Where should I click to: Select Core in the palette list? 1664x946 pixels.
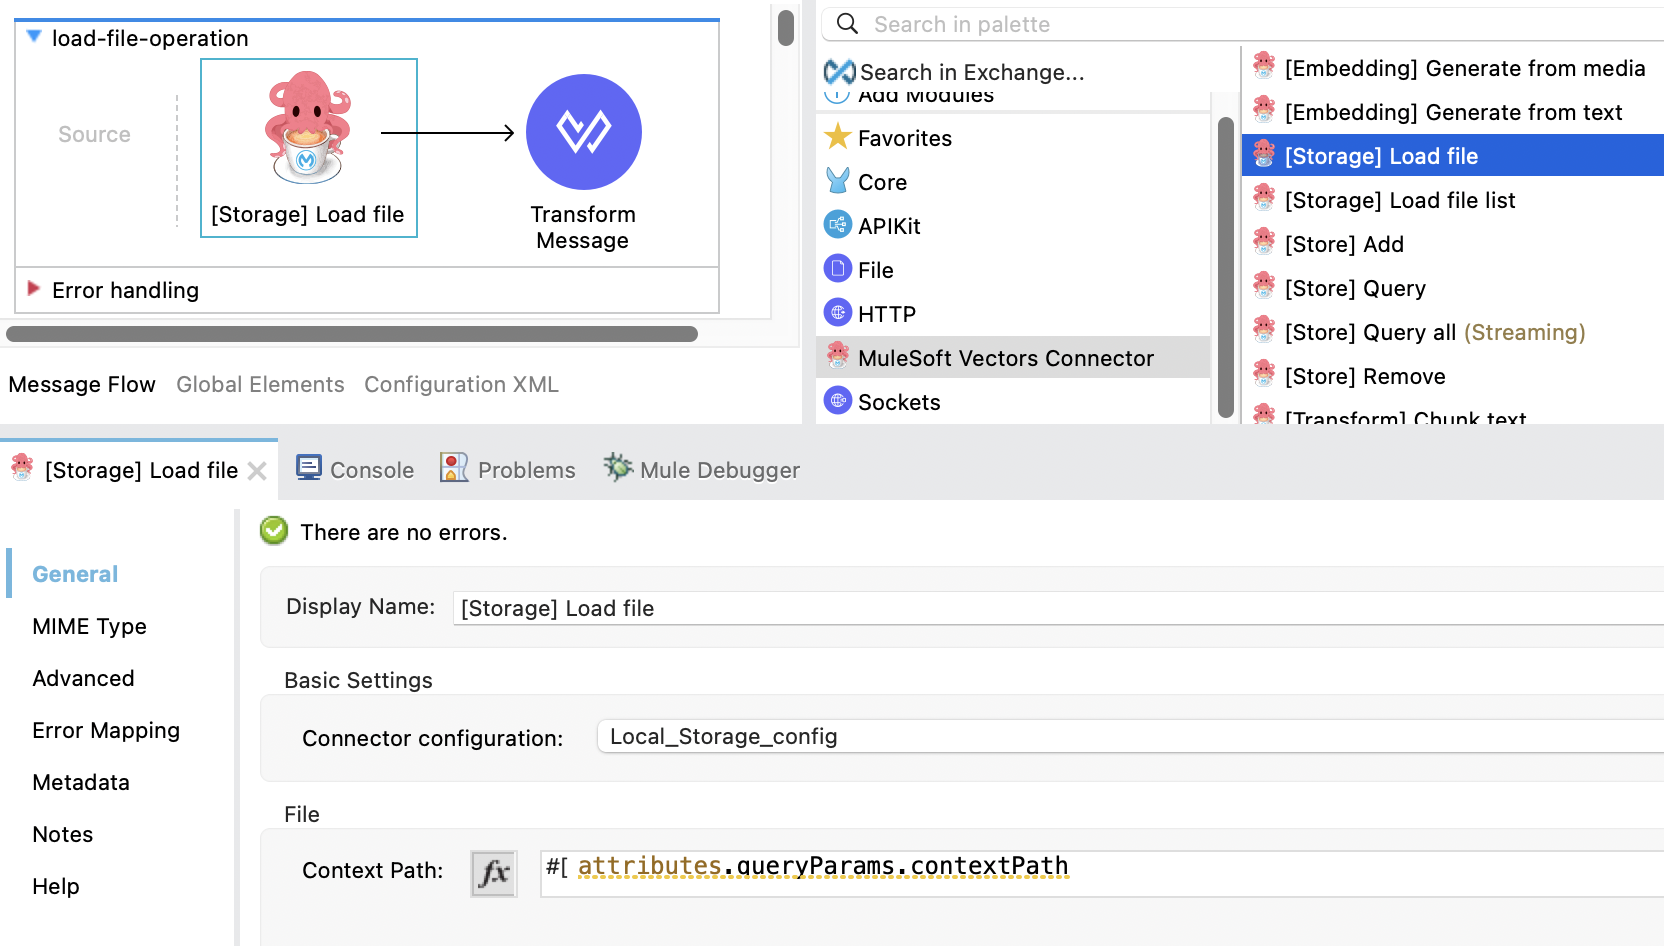[1013, 182]
